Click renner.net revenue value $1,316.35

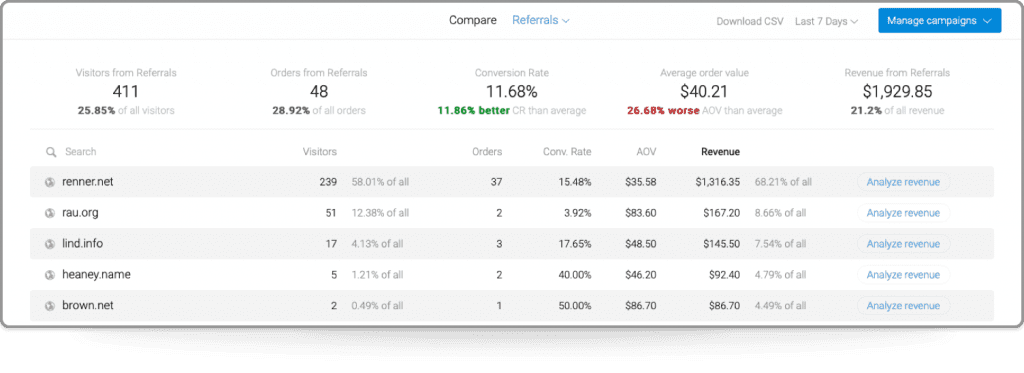point(717,182)
